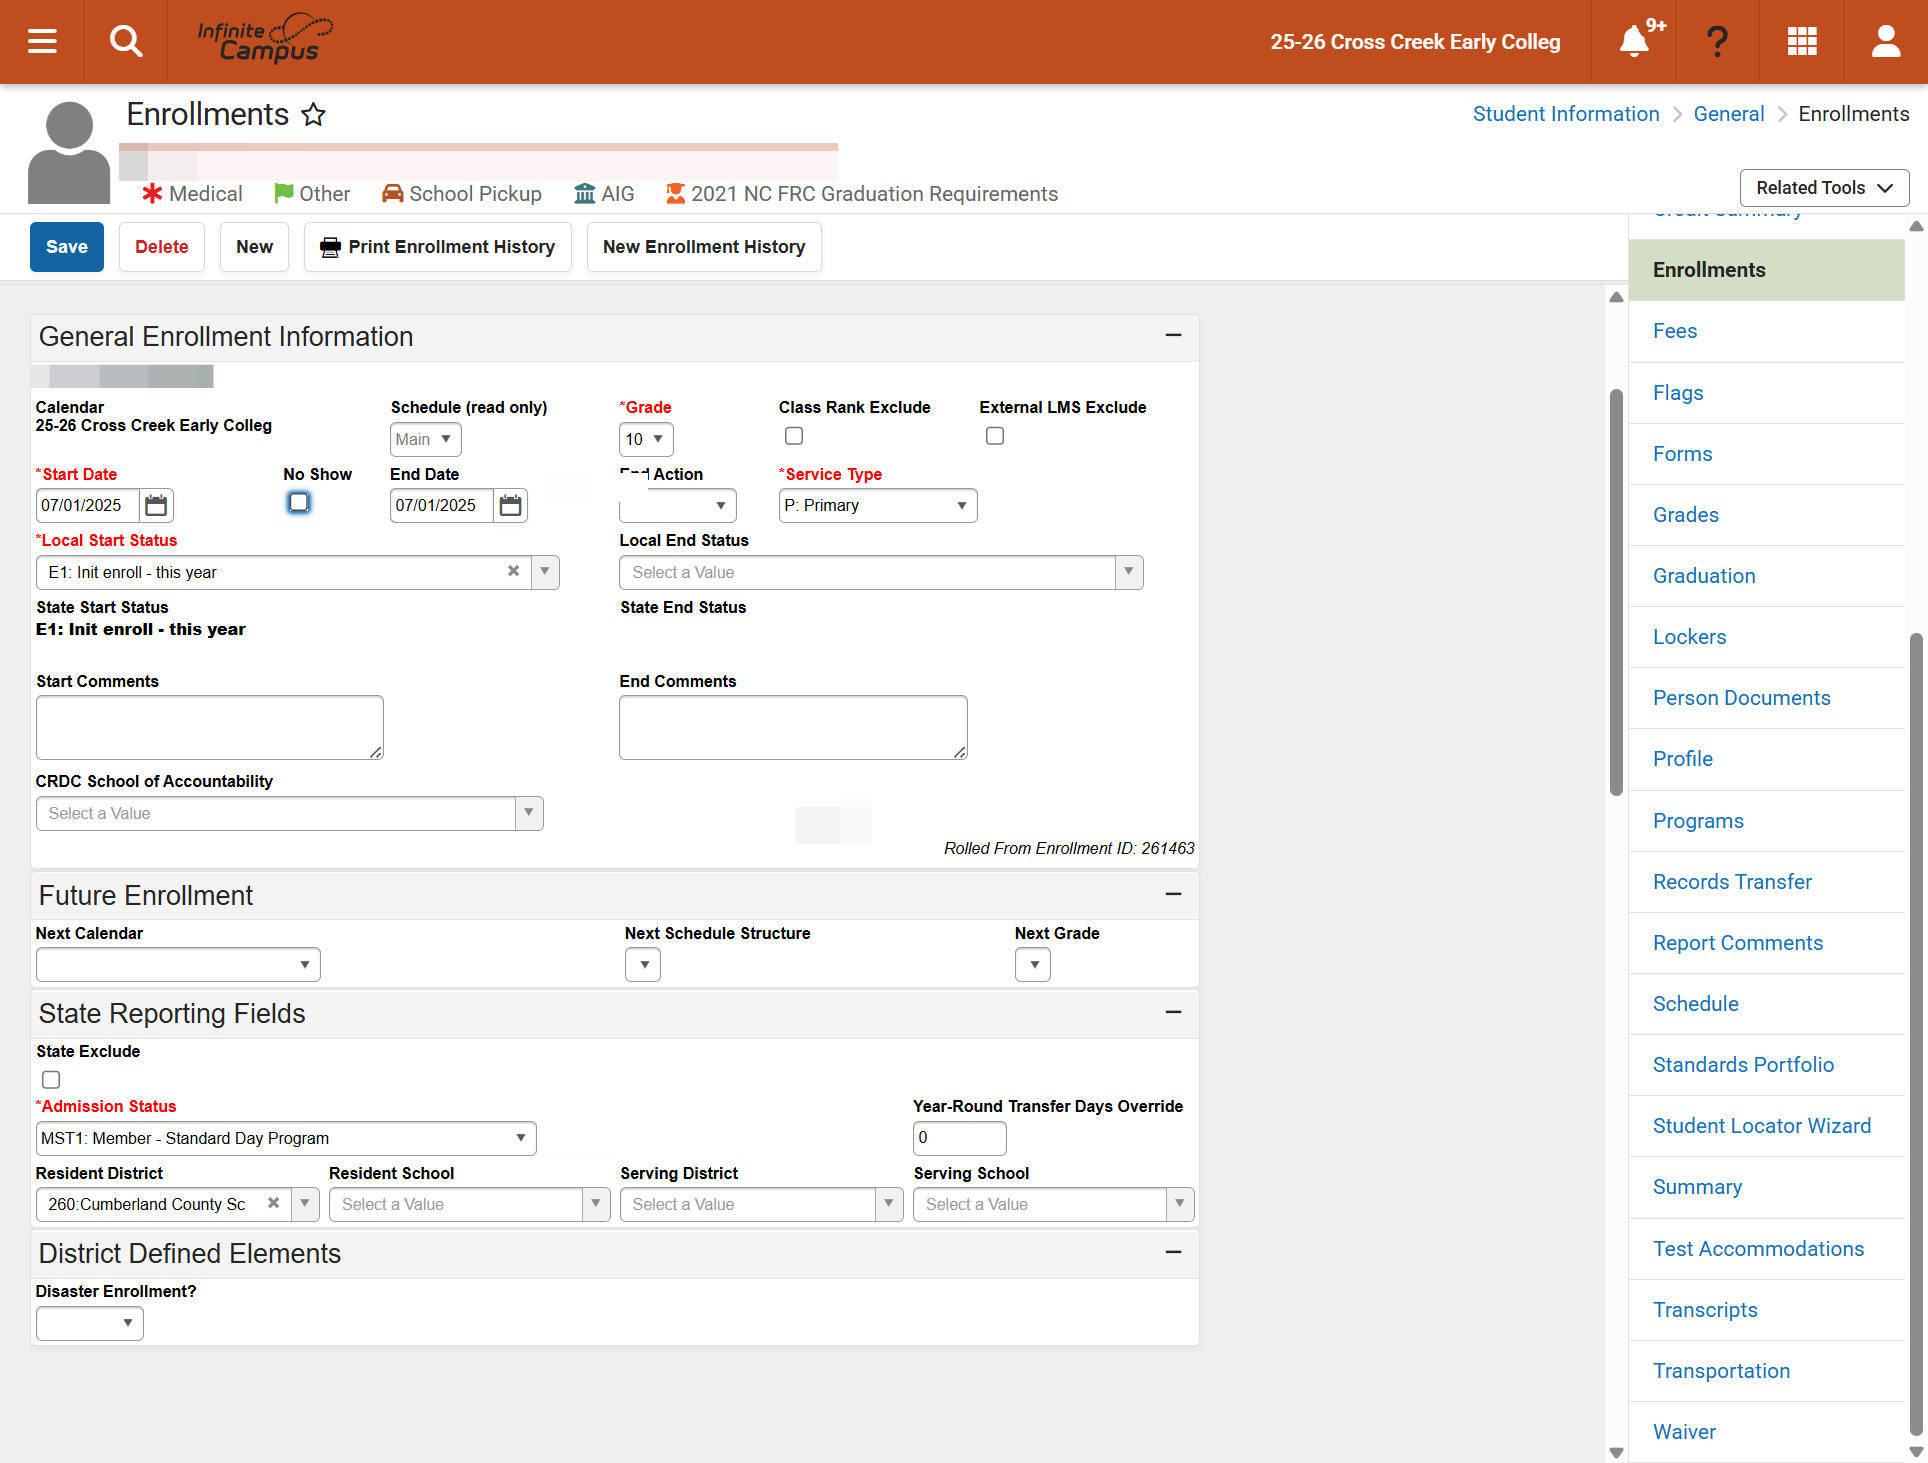Open the hamburger main menu
The image size is (1928, 1463).
42,41
